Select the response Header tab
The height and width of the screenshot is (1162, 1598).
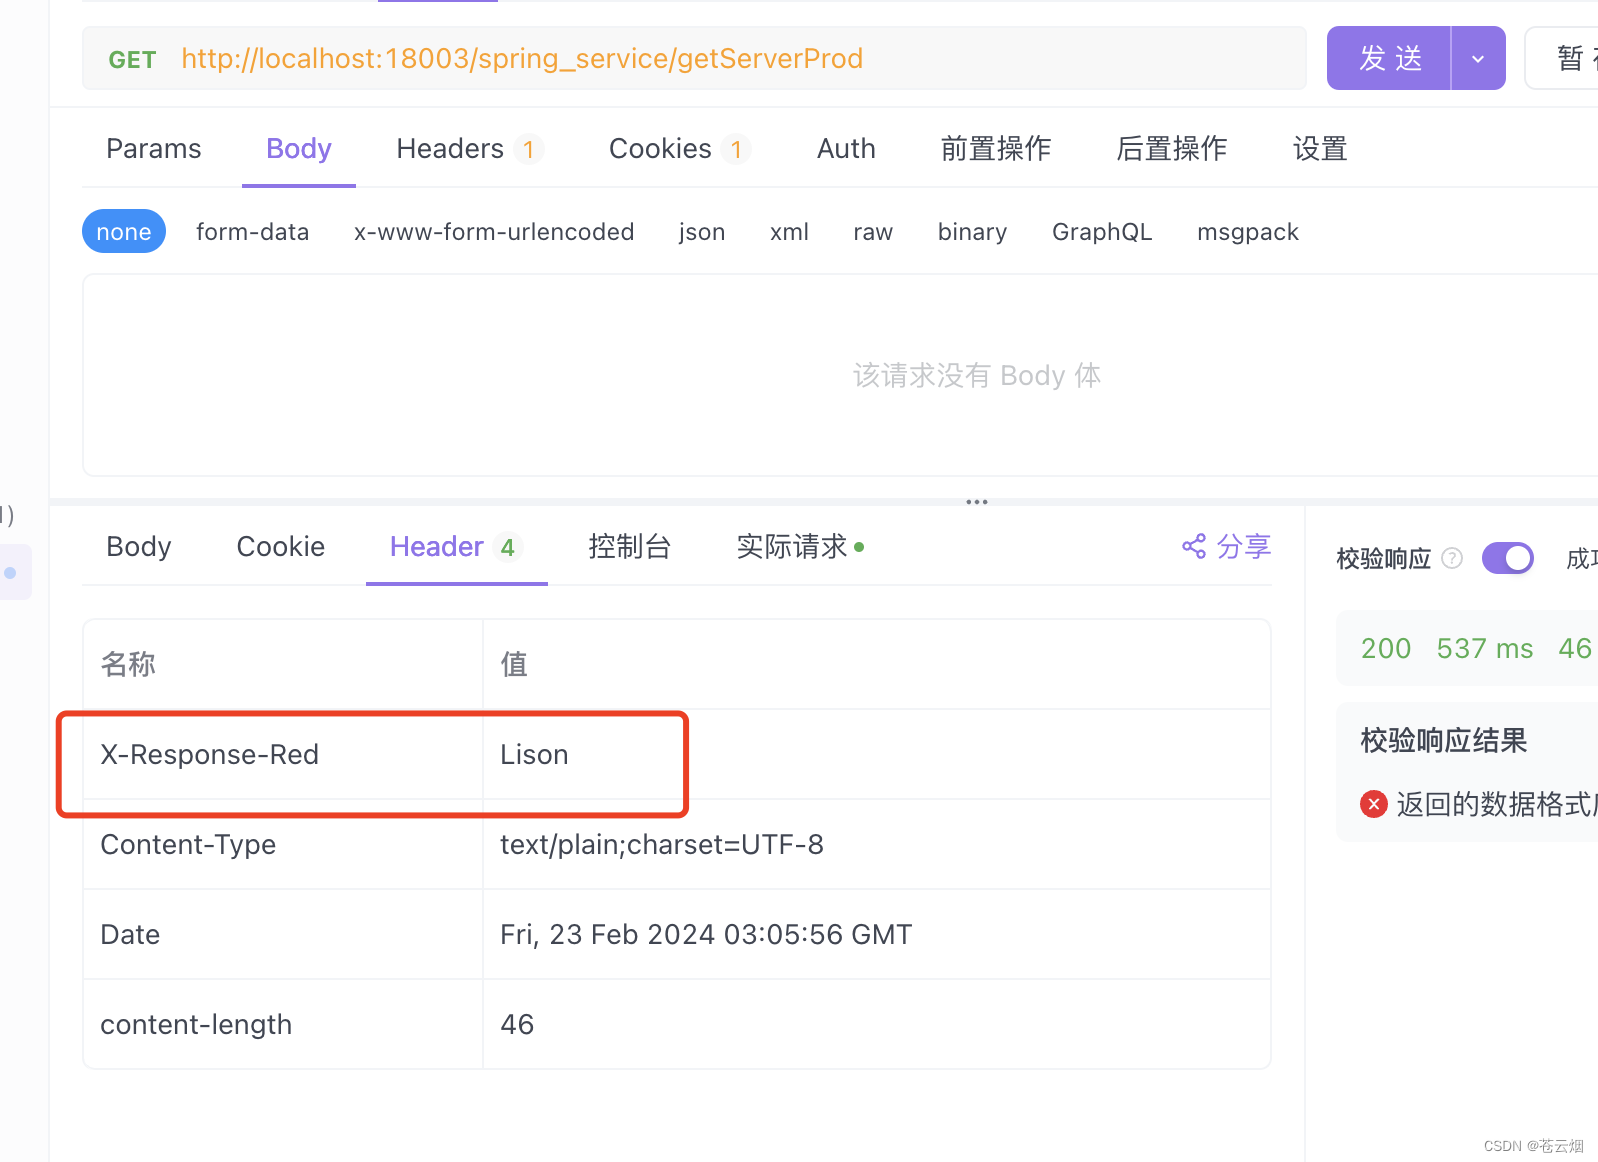click(456, 546)
